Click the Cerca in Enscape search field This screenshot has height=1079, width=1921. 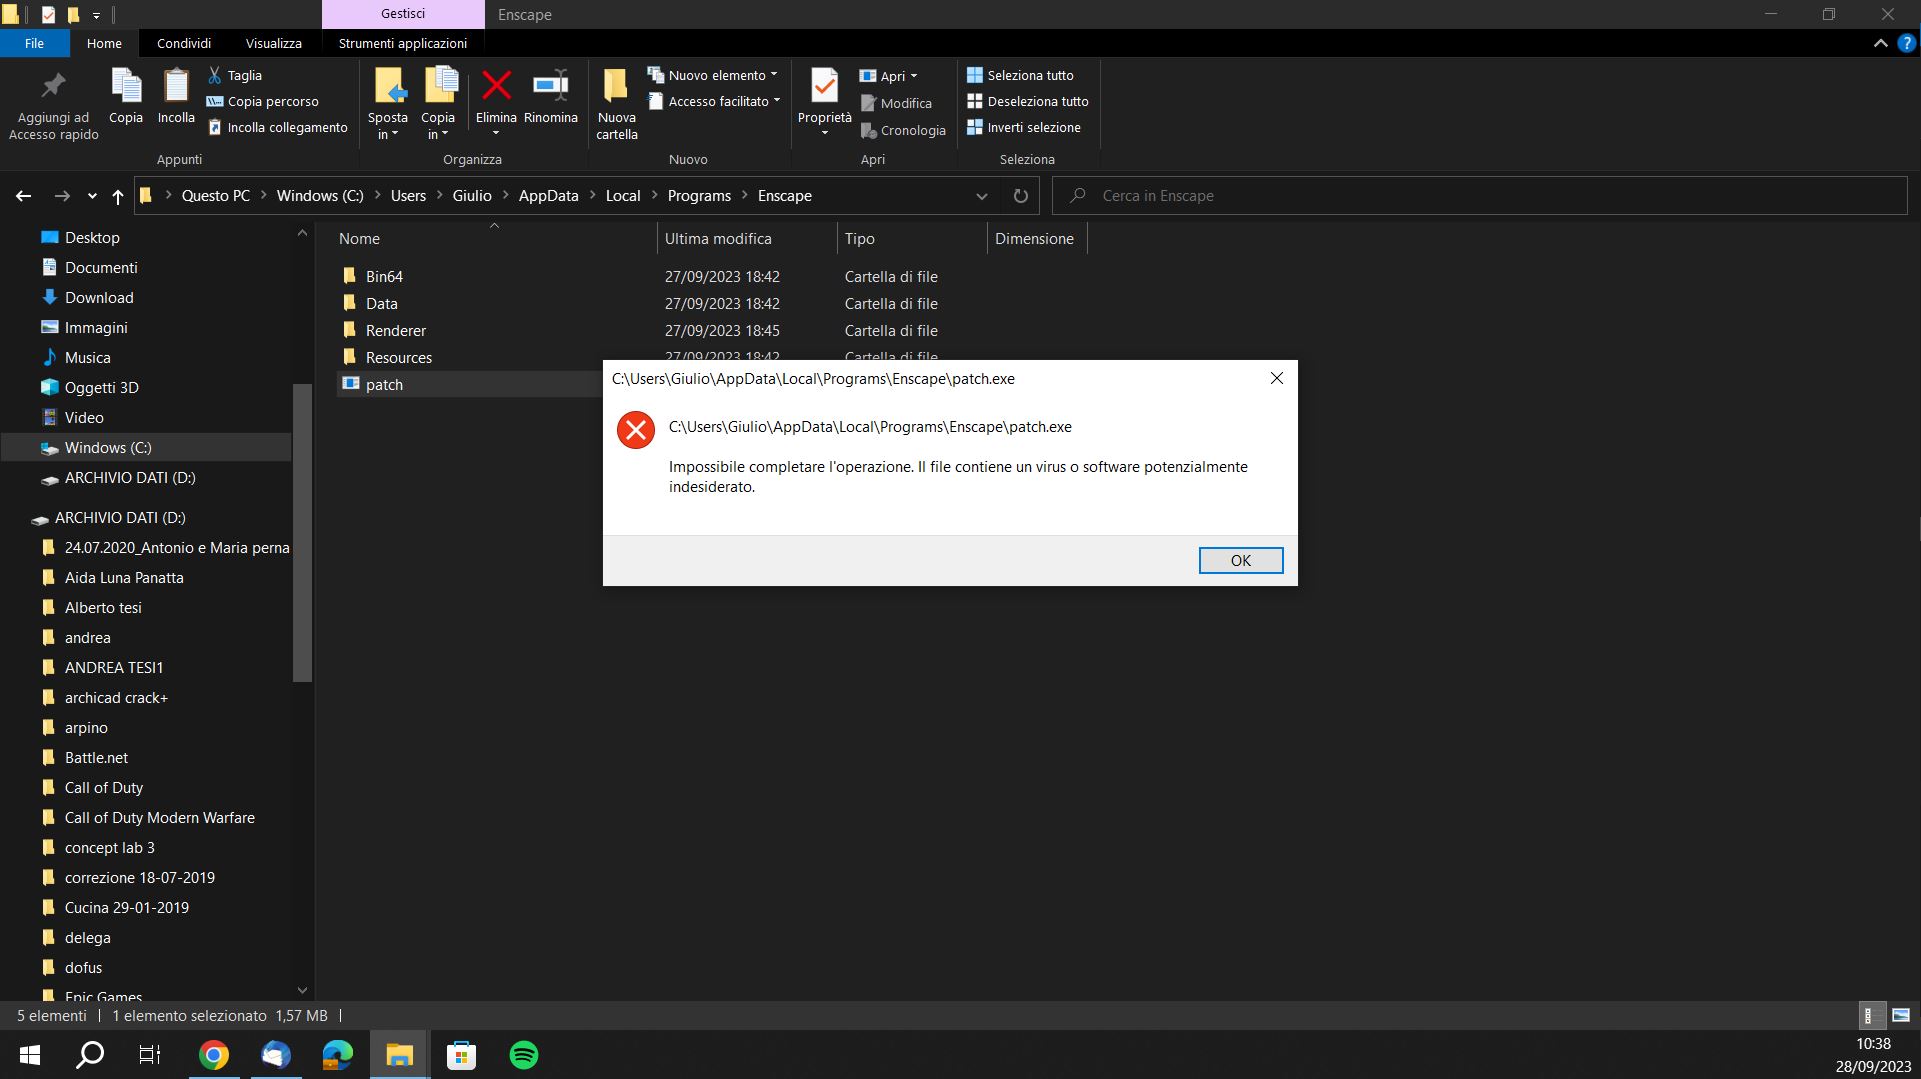[x=1480, y=196]
